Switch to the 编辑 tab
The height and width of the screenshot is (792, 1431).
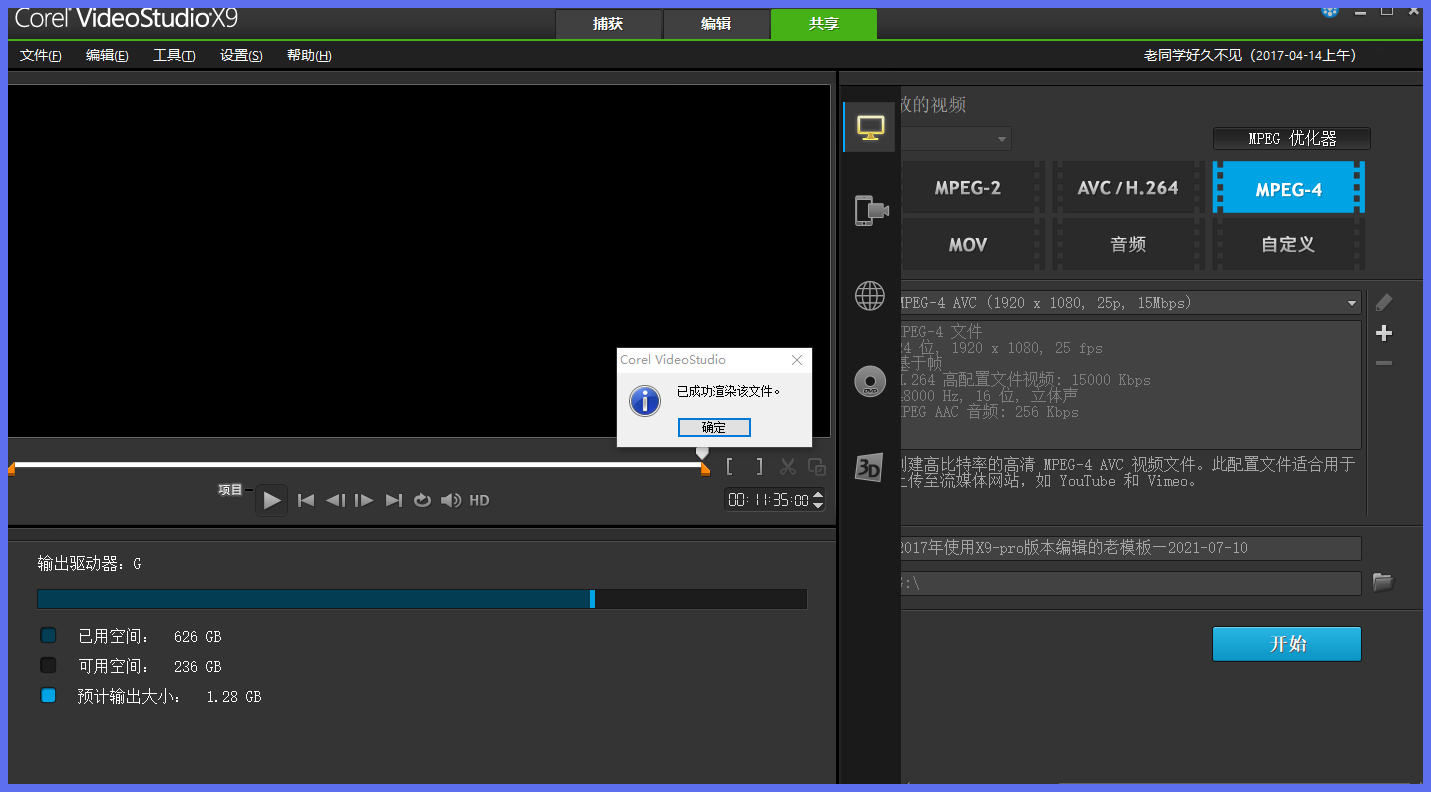tap(716, 24)
